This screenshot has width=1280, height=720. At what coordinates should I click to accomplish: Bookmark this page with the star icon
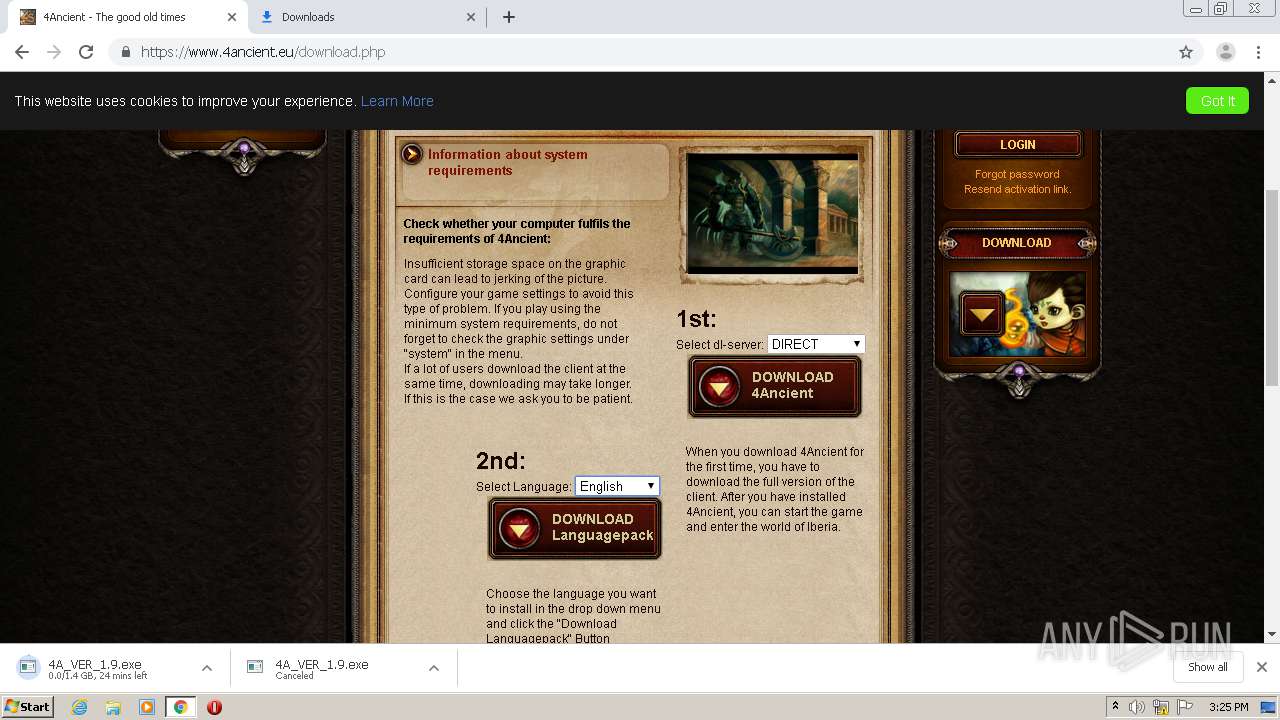point(1186,52)
